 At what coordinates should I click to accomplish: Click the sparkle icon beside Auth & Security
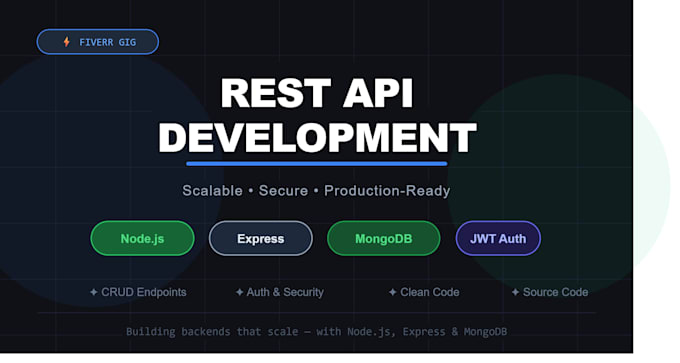(x=239, y=292)
